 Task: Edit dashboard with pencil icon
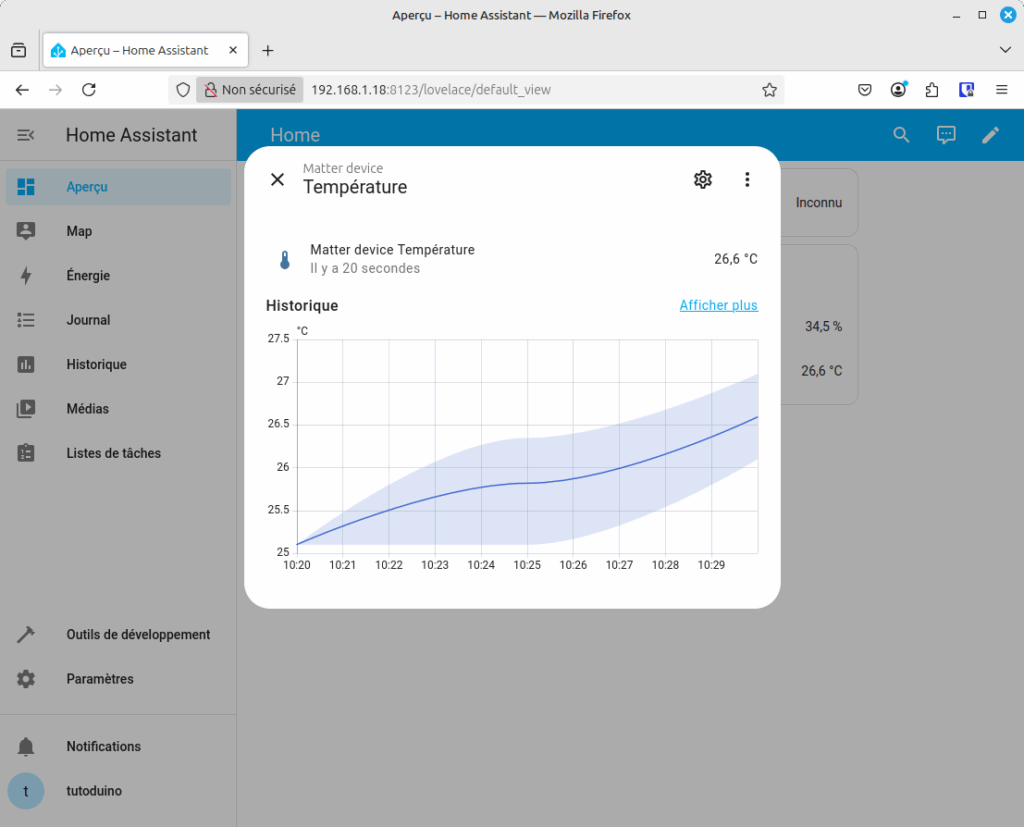991,135
